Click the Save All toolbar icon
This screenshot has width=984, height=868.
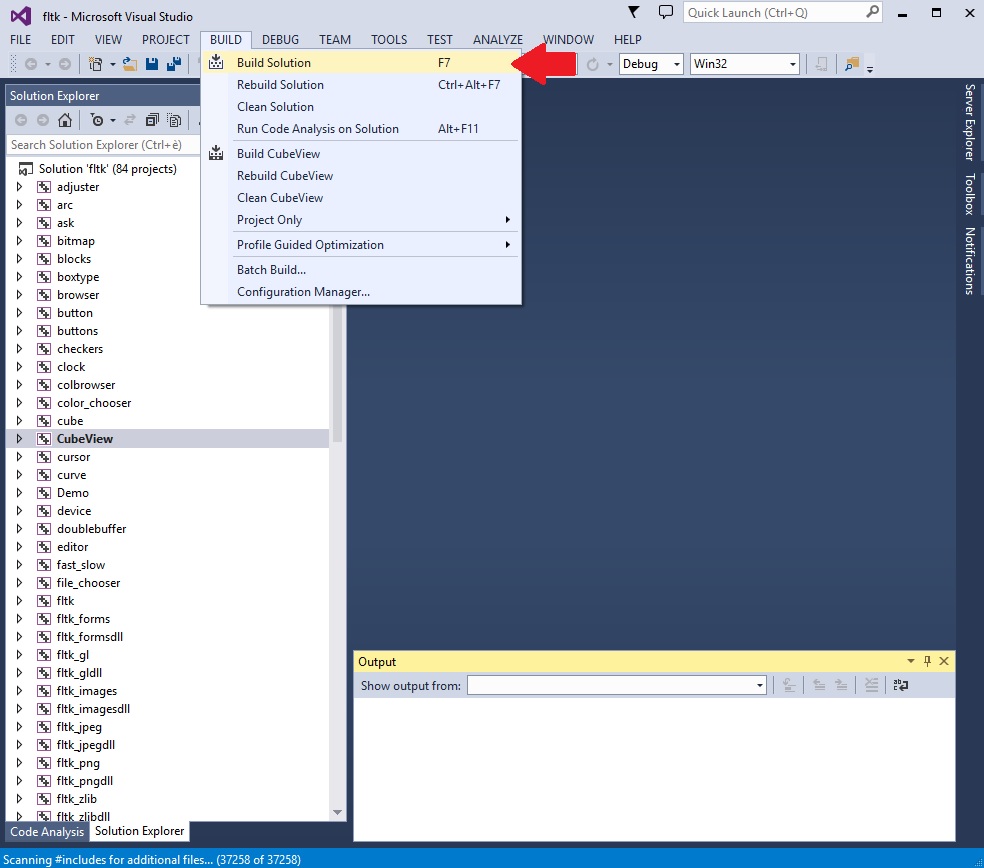(x=174, y=64)
